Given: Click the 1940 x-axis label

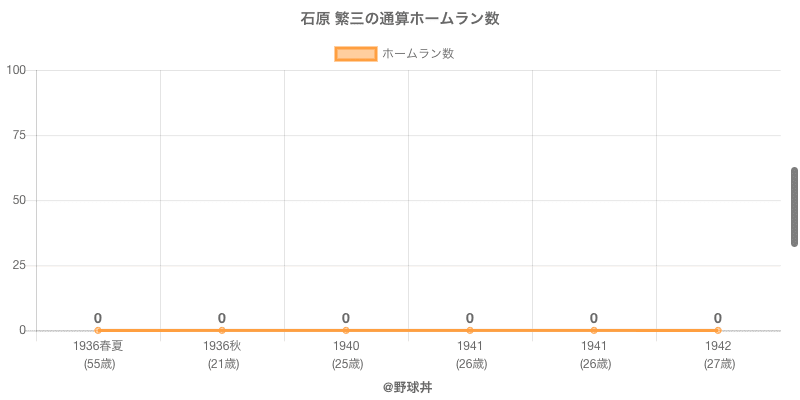Looking at the screenshot, I should click(346, 346).
